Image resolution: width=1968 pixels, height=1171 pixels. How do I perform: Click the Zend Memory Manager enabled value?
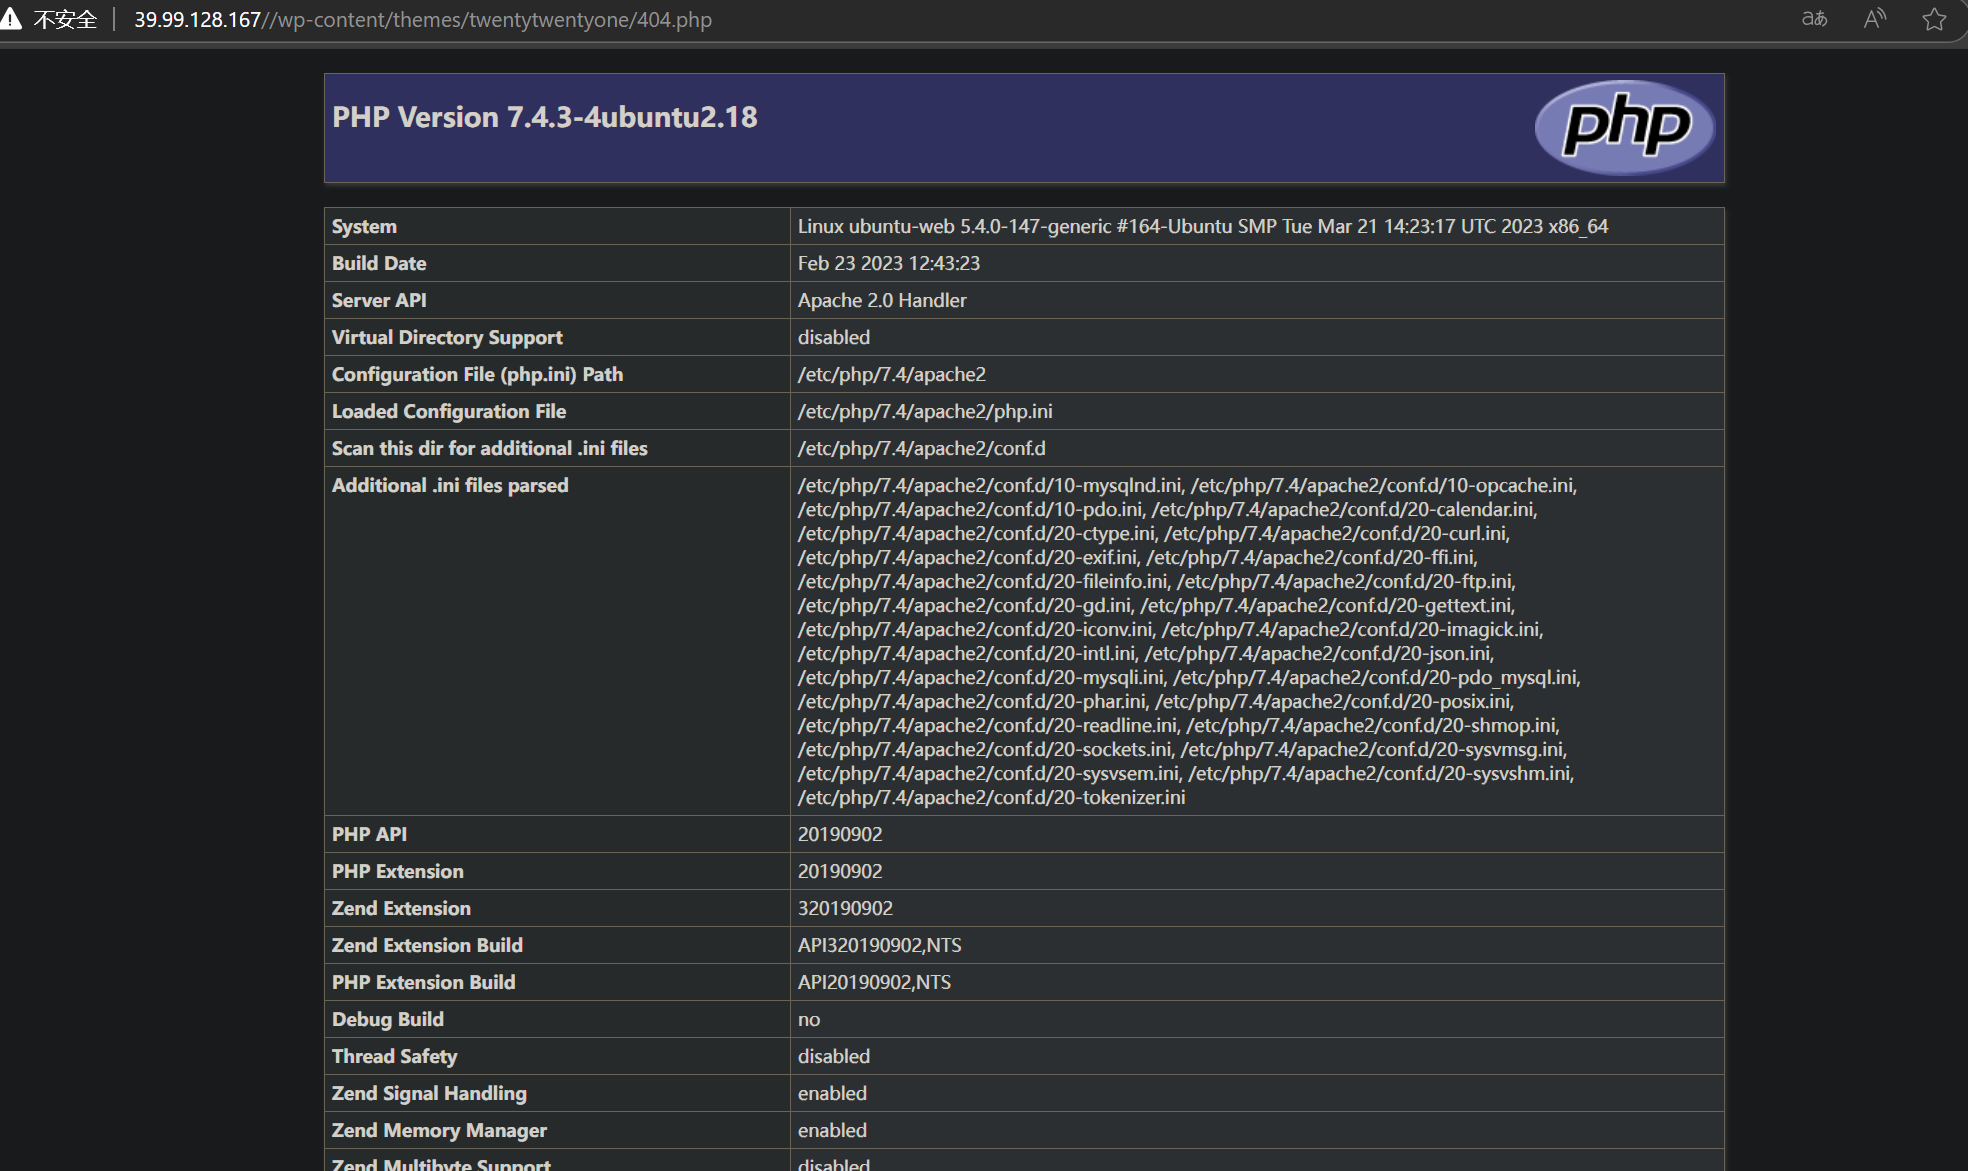pyautogui.click(x=832, y=1130)
